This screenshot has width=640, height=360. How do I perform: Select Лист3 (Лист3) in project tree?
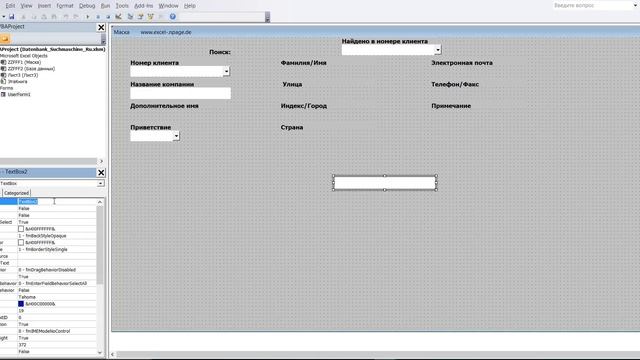click(x=23, y=75)
